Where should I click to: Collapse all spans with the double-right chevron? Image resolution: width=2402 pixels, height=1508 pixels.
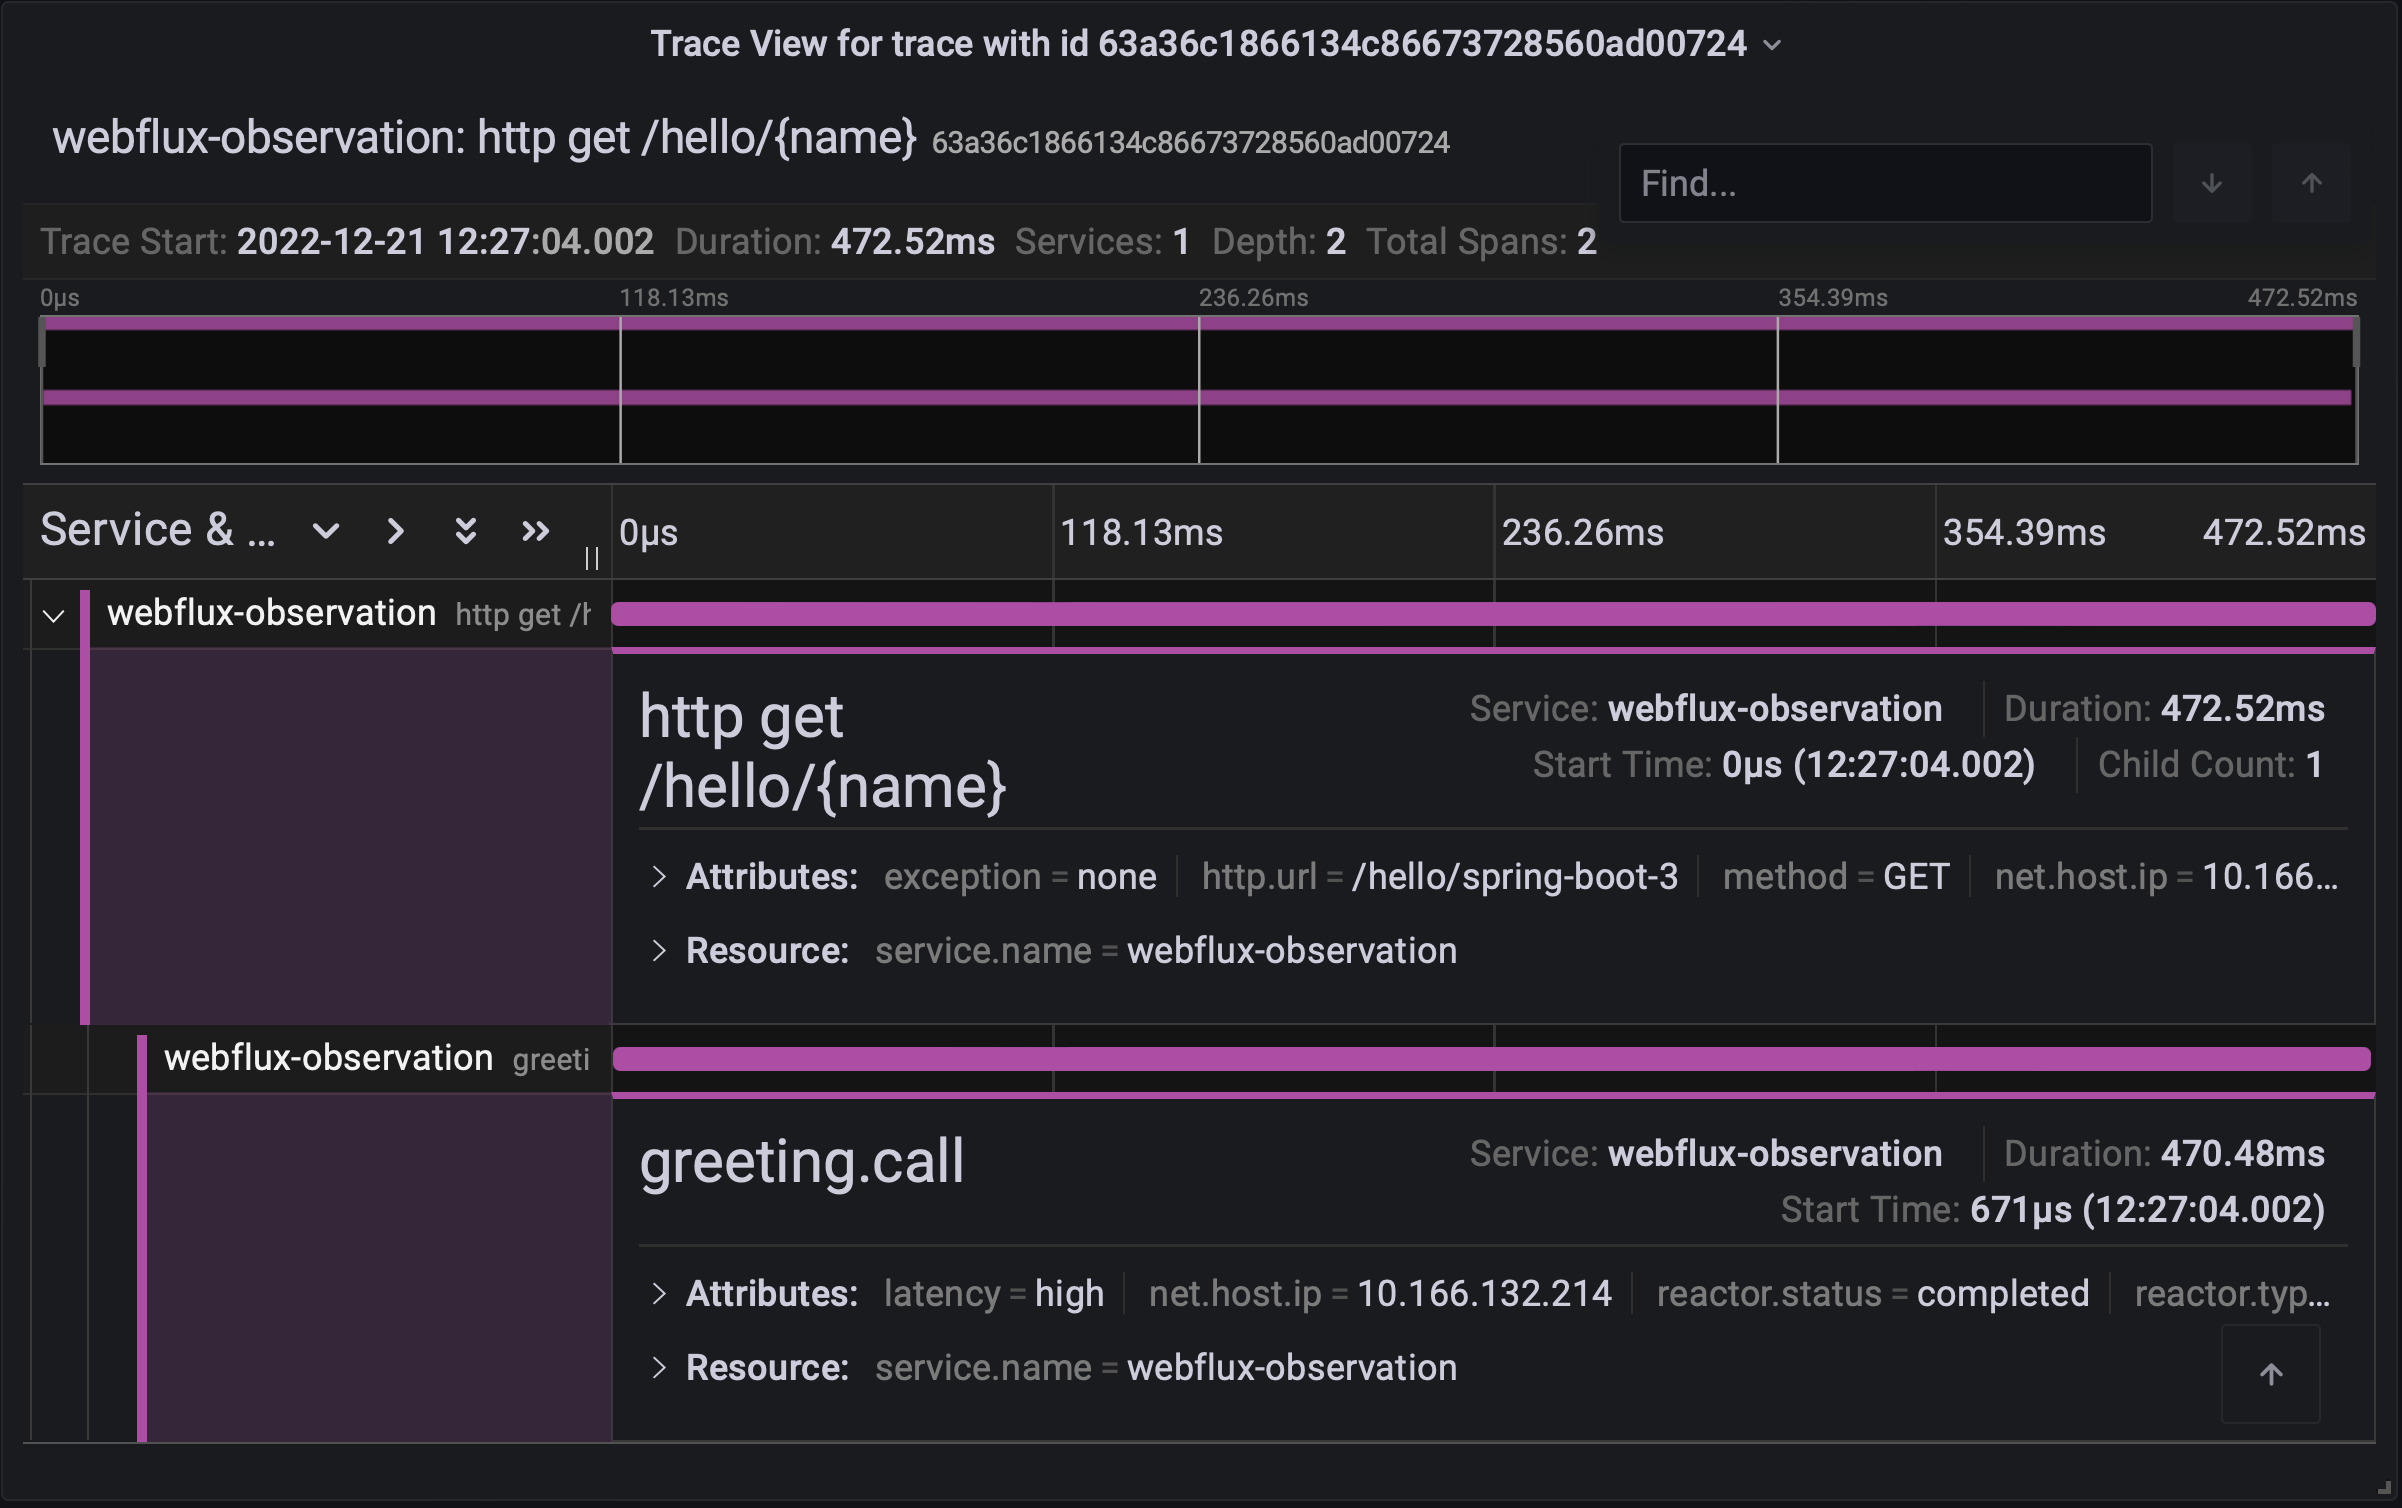[x=536, y=531]
